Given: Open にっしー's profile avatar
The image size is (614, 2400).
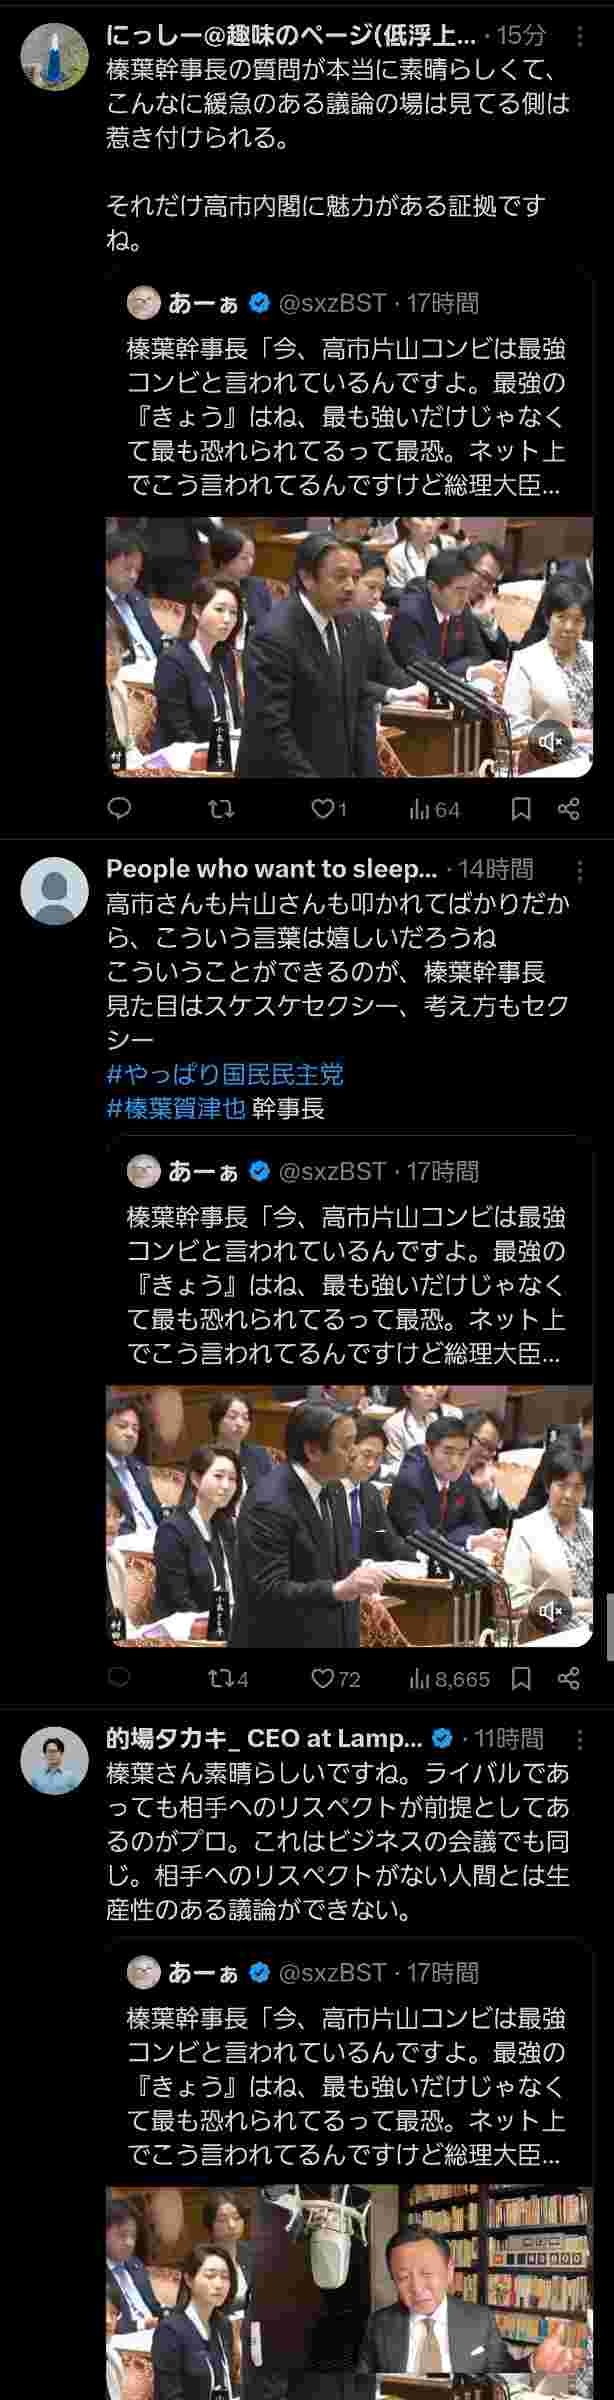Looking at the screenshot, I should (x=55, y=57).
